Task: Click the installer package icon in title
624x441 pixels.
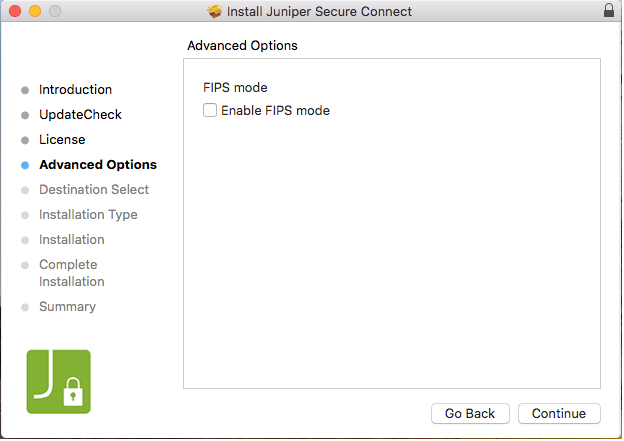Action: [x=214, y=11]
